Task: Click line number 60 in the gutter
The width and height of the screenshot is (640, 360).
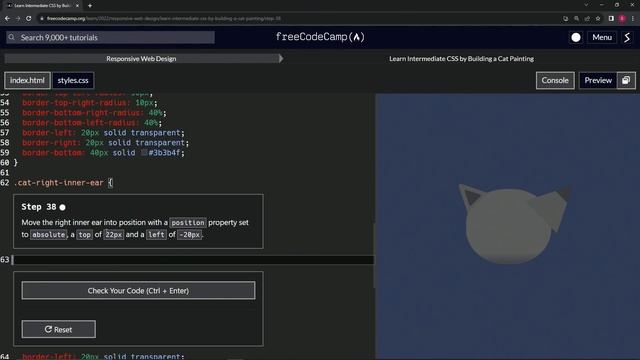Action: coord(4,162)
